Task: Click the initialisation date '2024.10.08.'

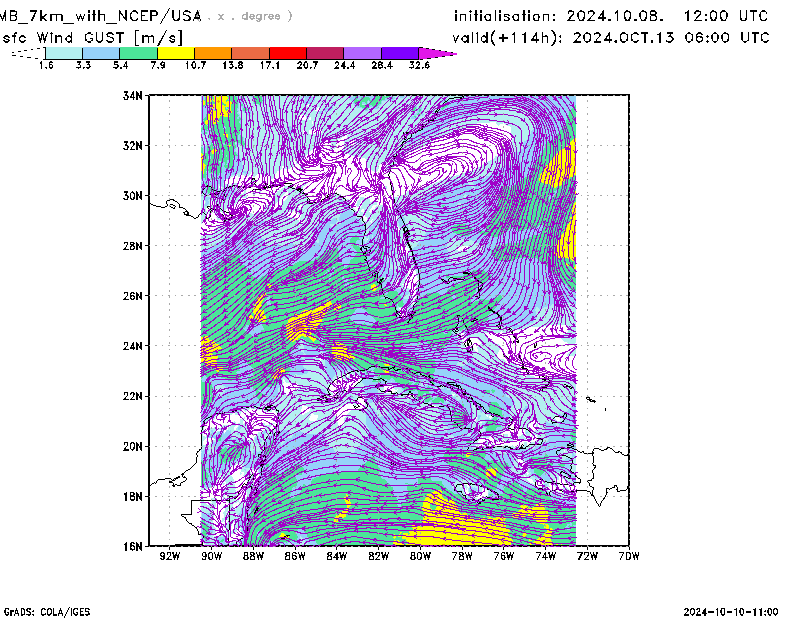Action: [x=615, y=16]
